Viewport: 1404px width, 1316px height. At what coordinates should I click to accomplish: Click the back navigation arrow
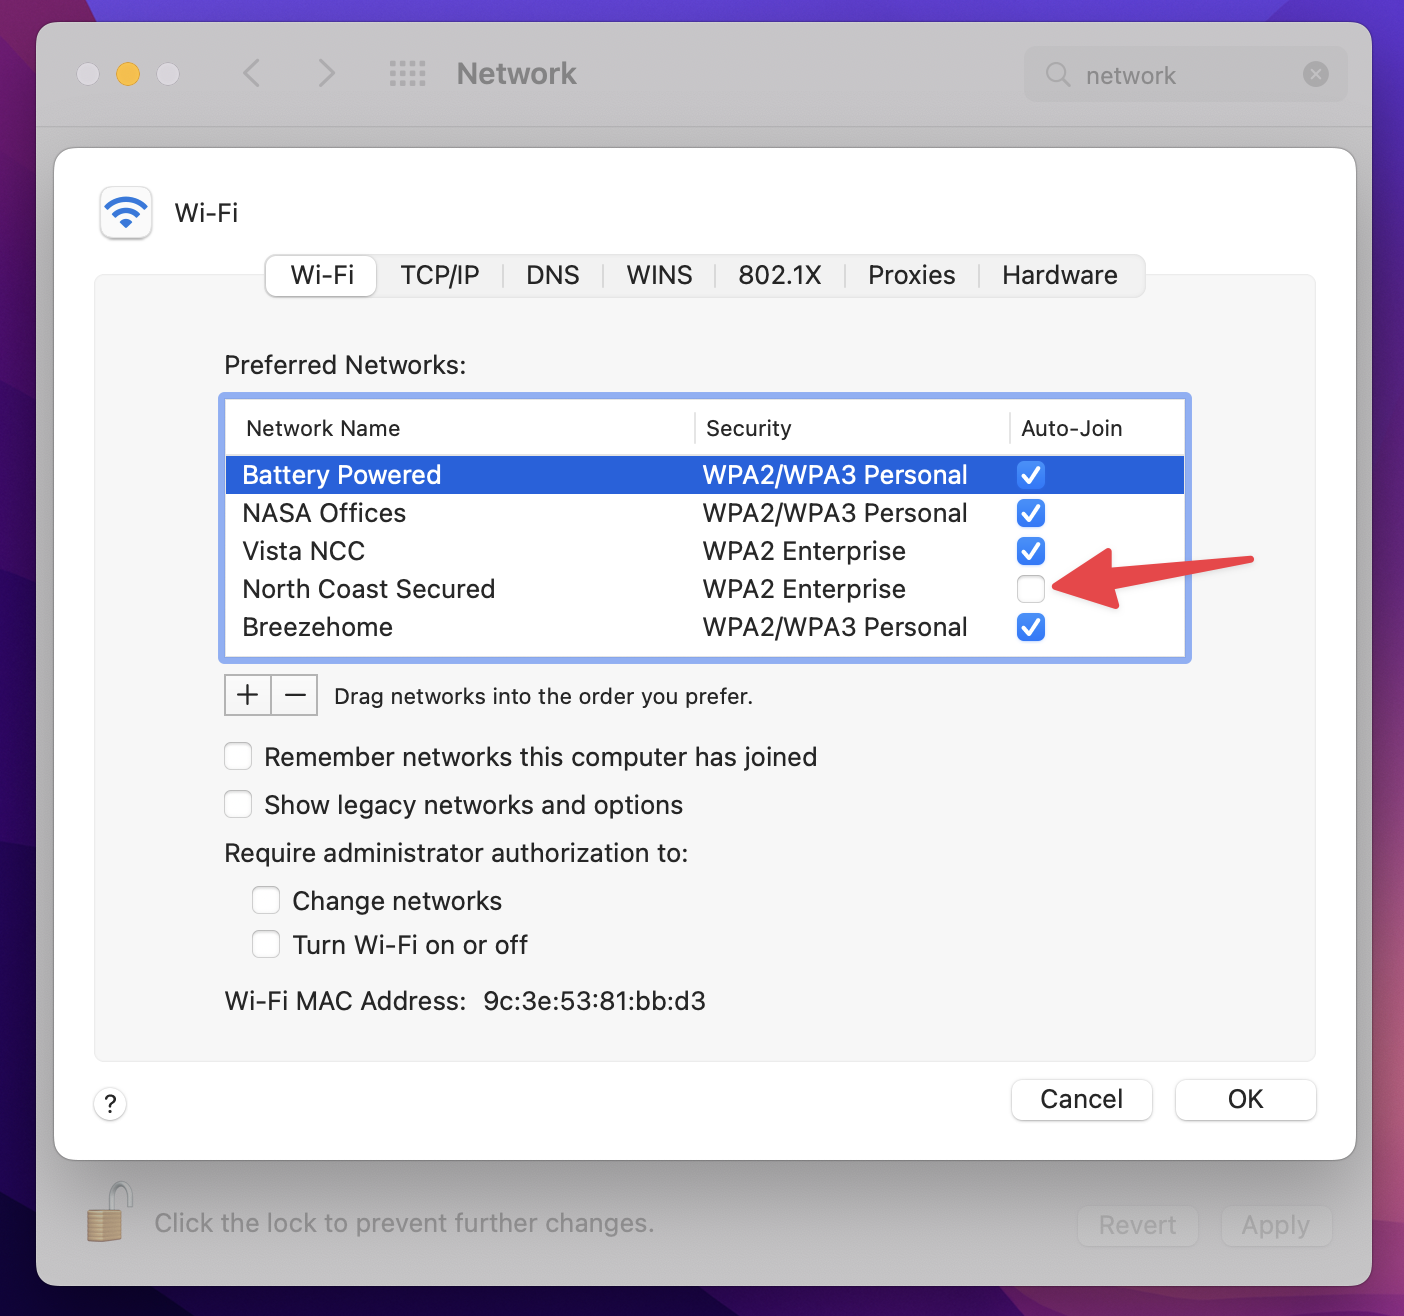tap(252, 74)
